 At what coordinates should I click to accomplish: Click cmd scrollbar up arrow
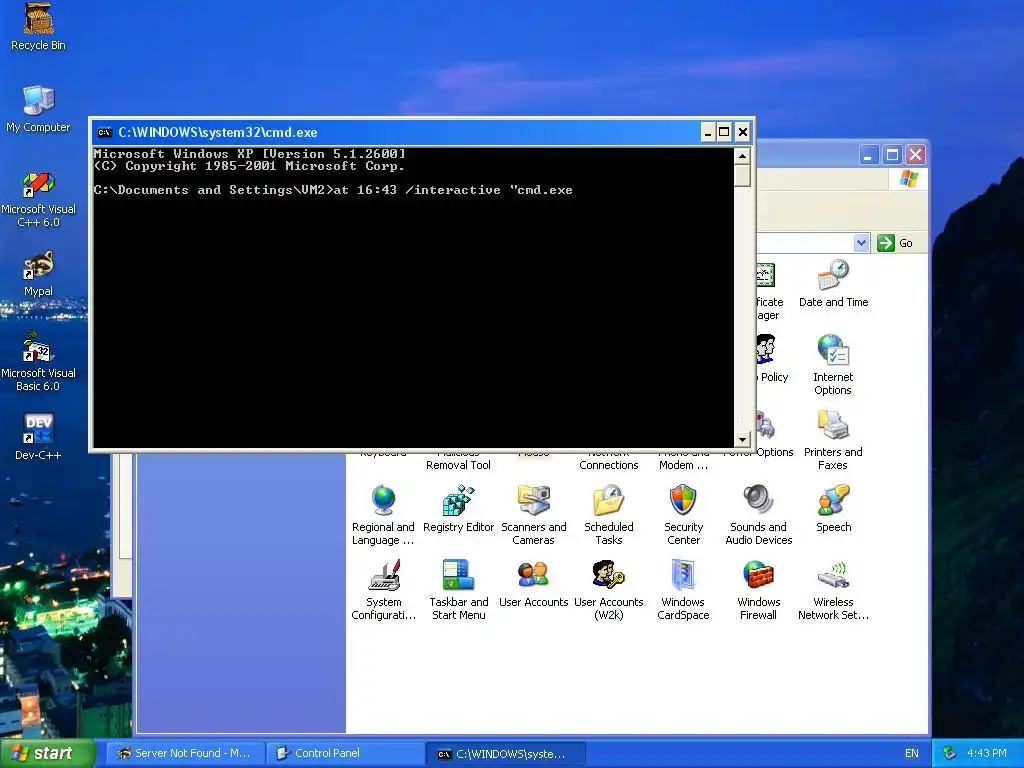pyautogui.click(x=742, y=156)
